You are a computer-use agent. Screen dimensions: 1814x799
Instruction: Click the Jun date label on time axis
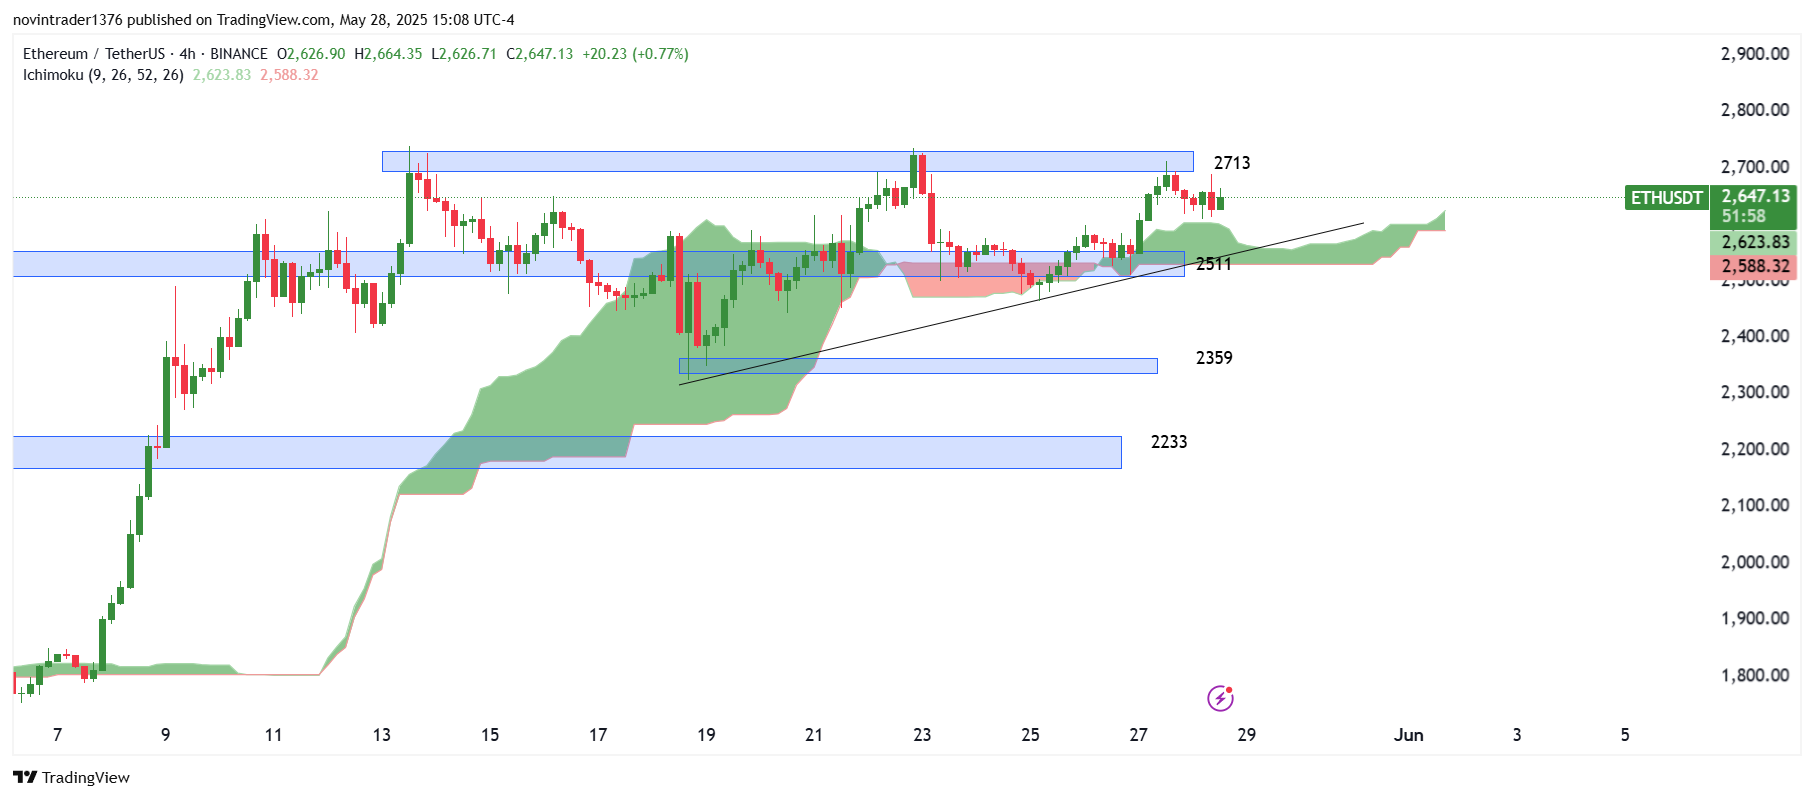[1408, 735]
